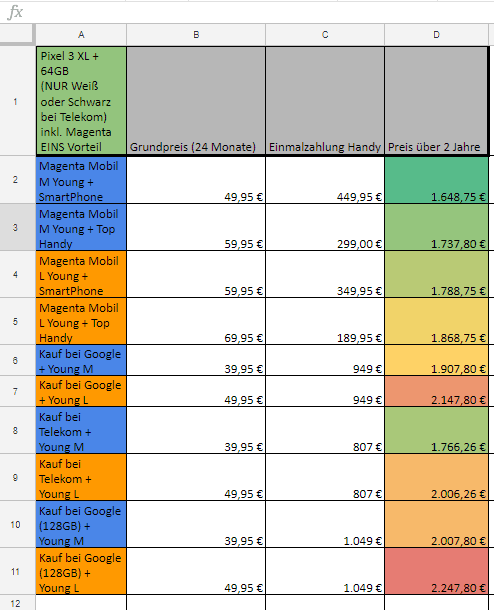This screenshot has width=494, height=610.
Task: Click the 'Grundpreis (24 Monate)' header cell
Action: (196, 101)
